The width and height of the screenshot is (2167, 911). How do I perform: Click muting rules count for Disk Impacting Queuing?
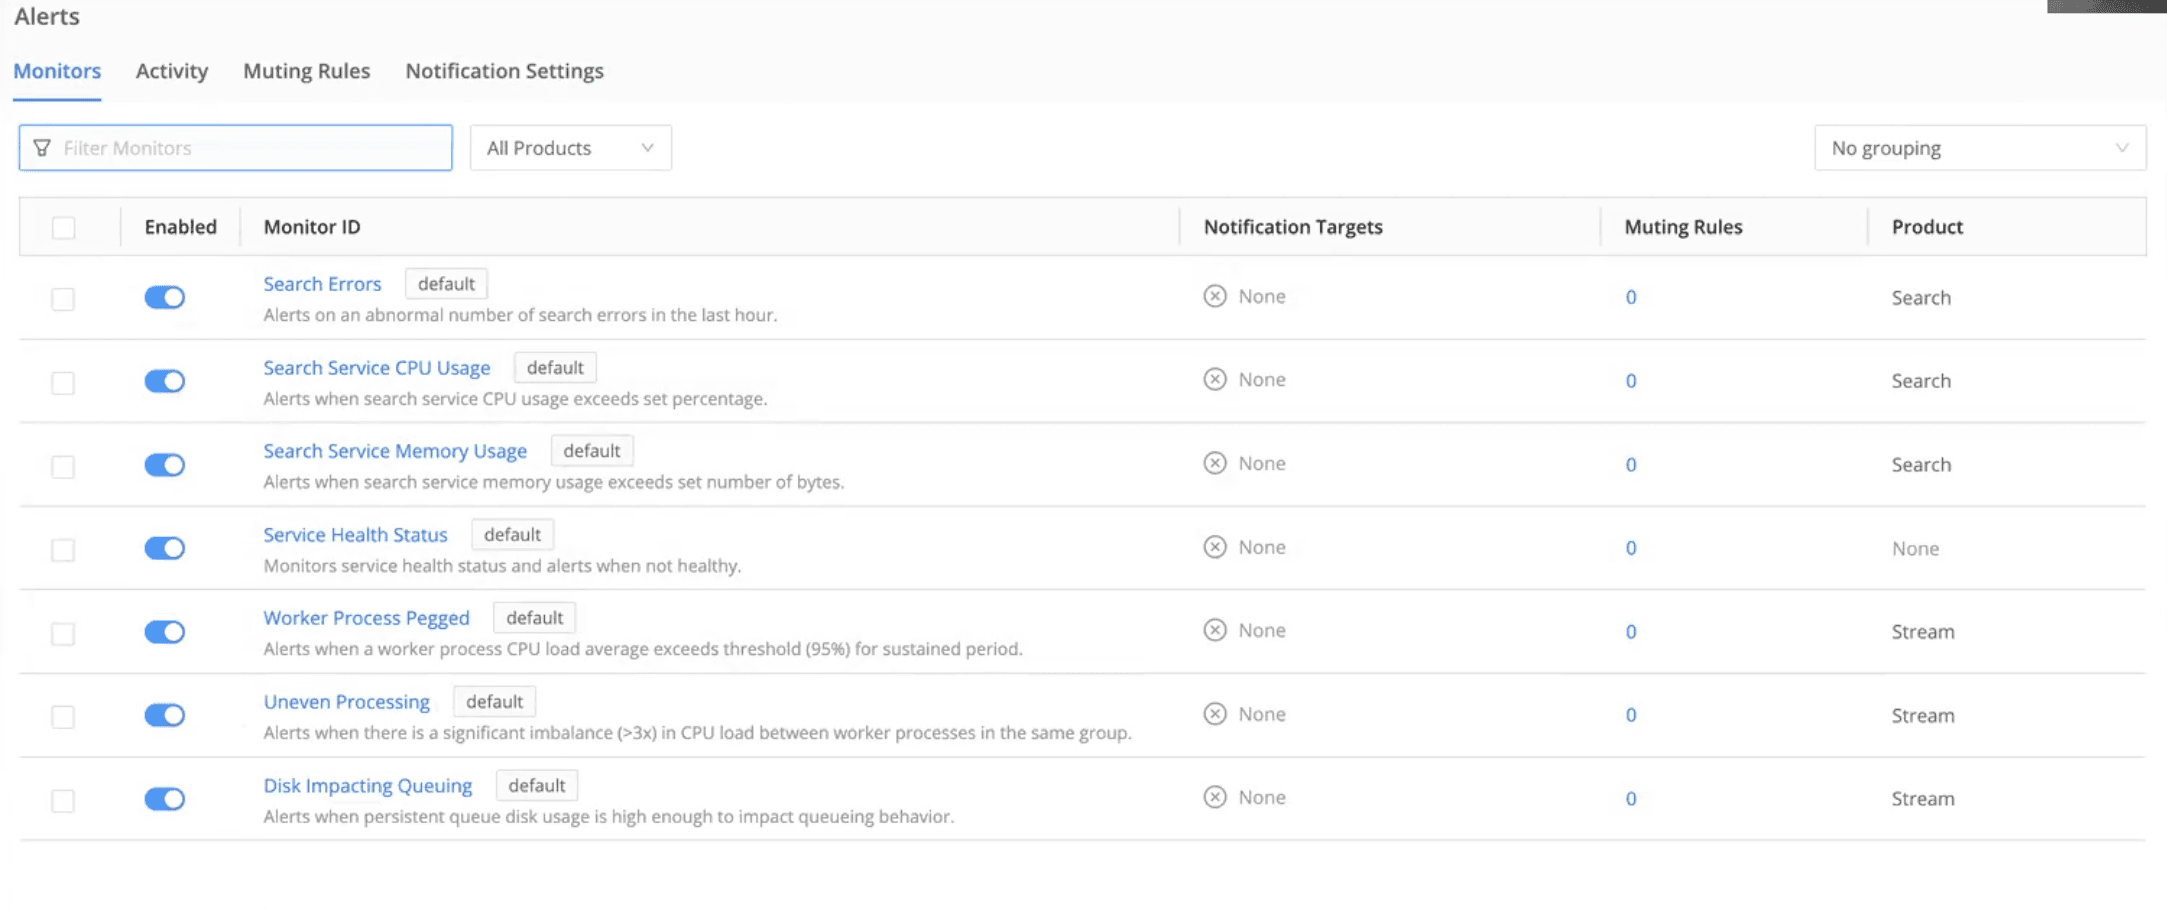(1631, 799)
